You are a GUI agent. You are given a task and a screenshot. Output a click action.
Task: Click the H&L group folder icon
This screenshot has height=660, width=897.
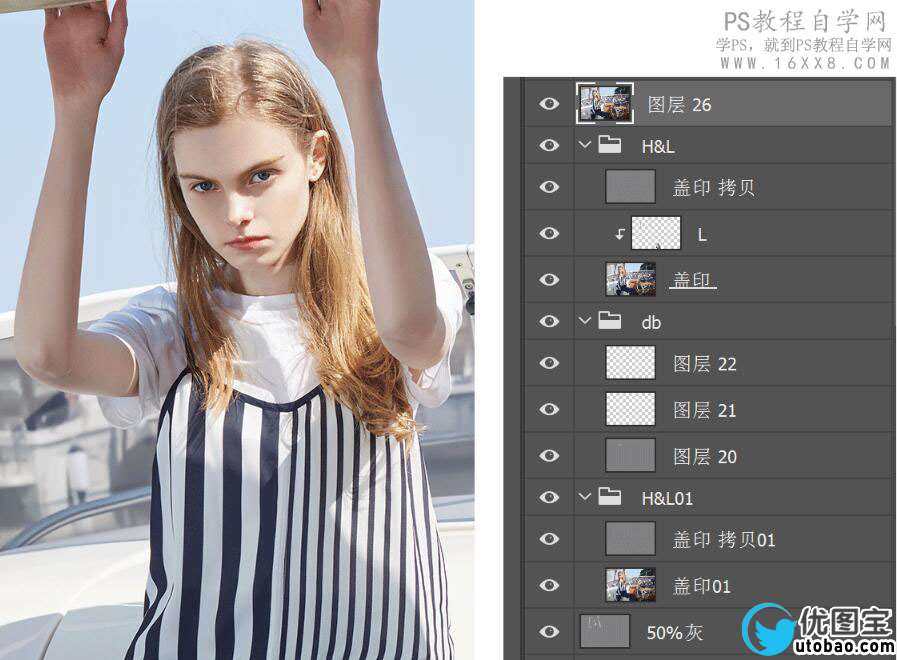click(610, 145)
